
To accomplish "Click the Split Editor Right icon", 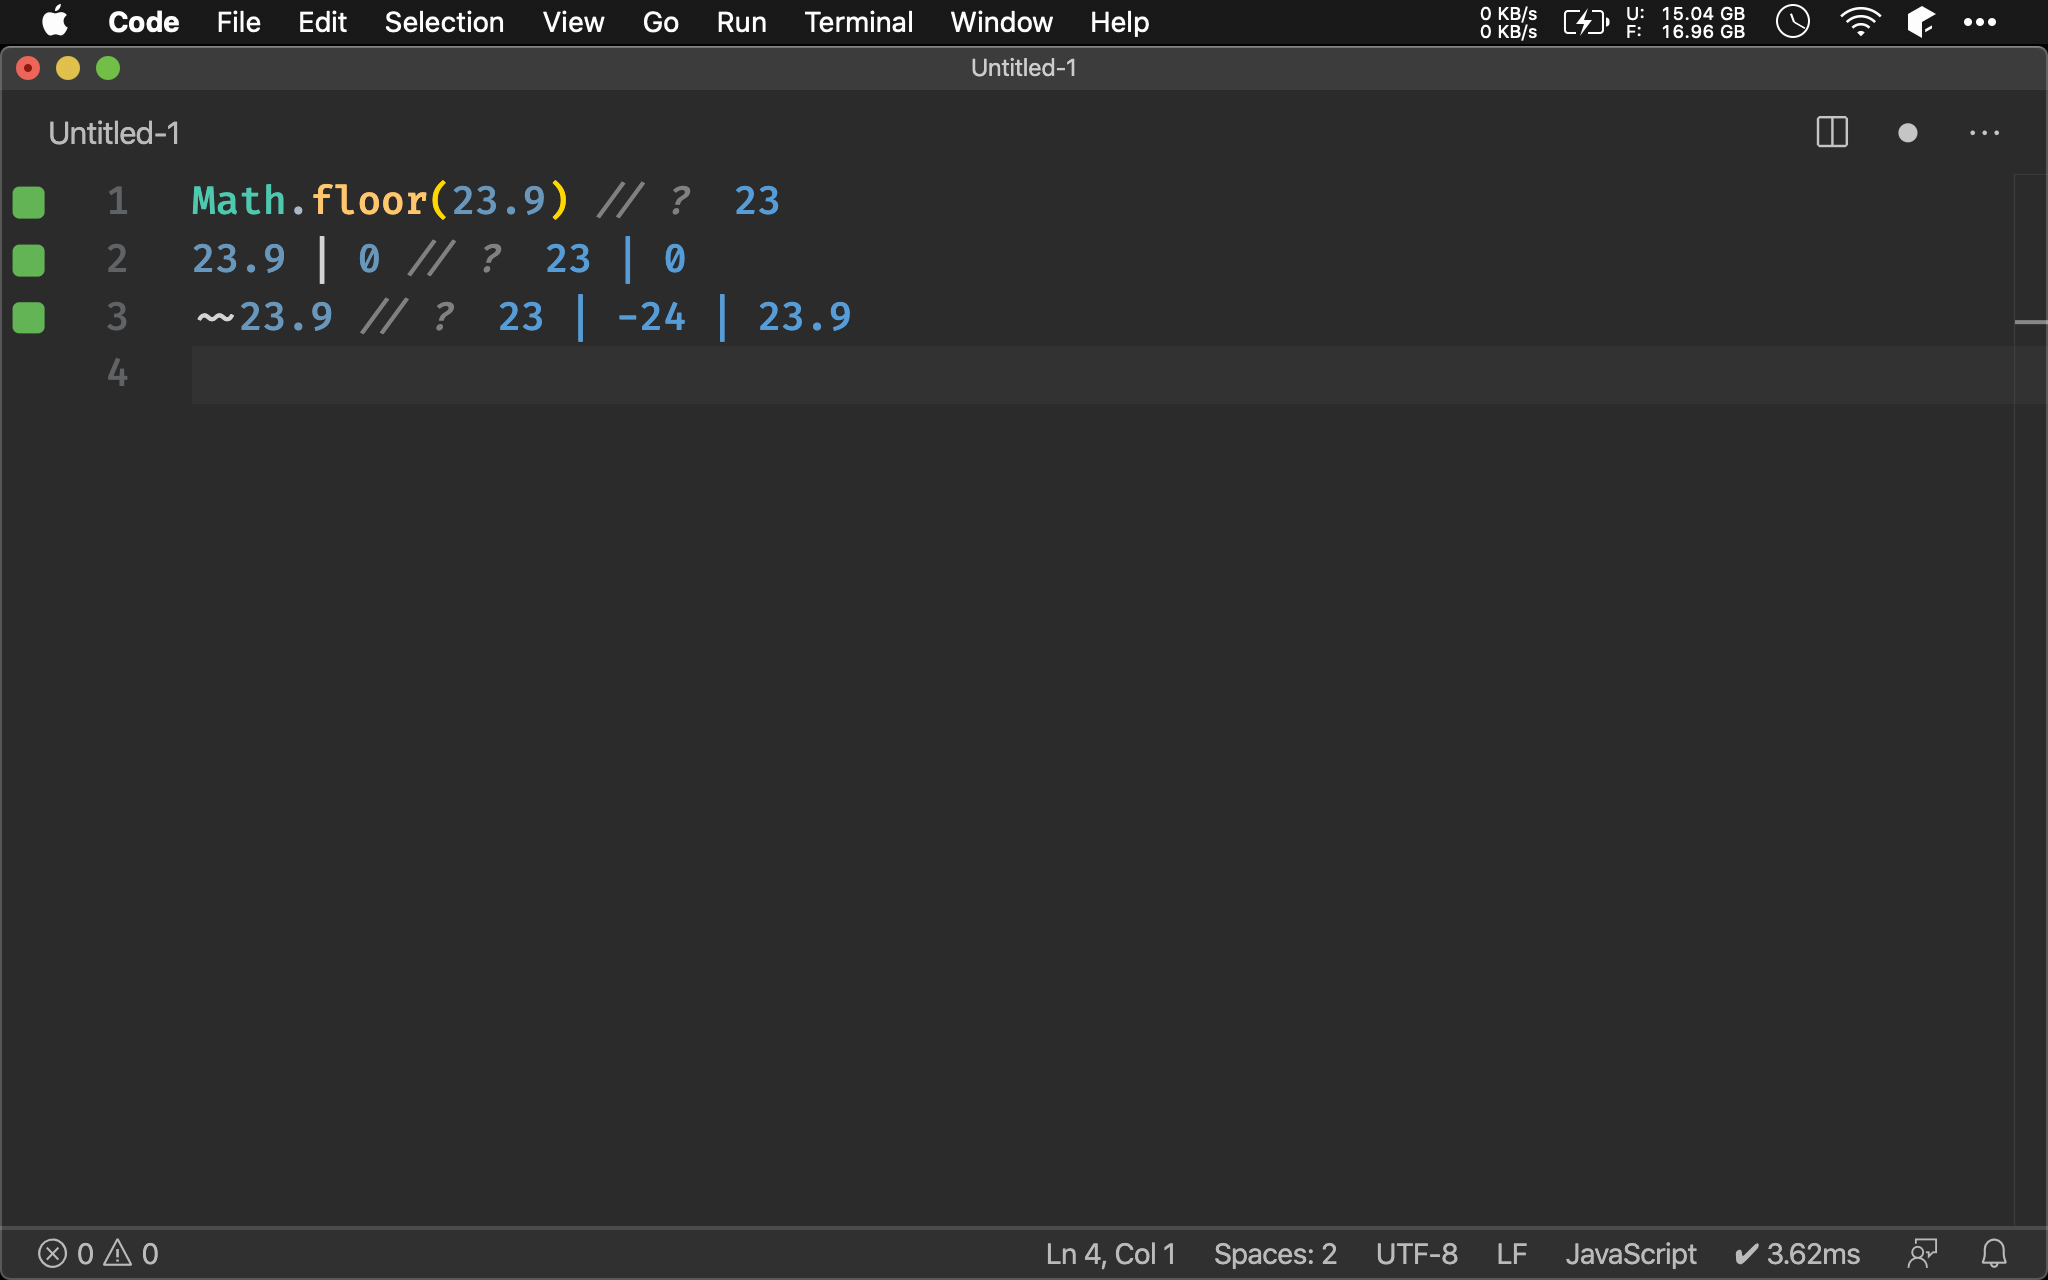I will pos(1831,133).
